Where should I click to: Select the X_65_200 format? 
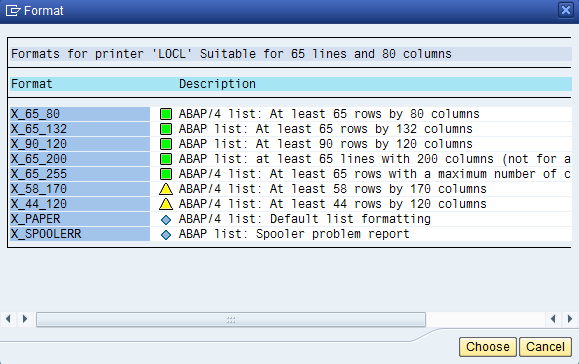(x=80, y=159)
